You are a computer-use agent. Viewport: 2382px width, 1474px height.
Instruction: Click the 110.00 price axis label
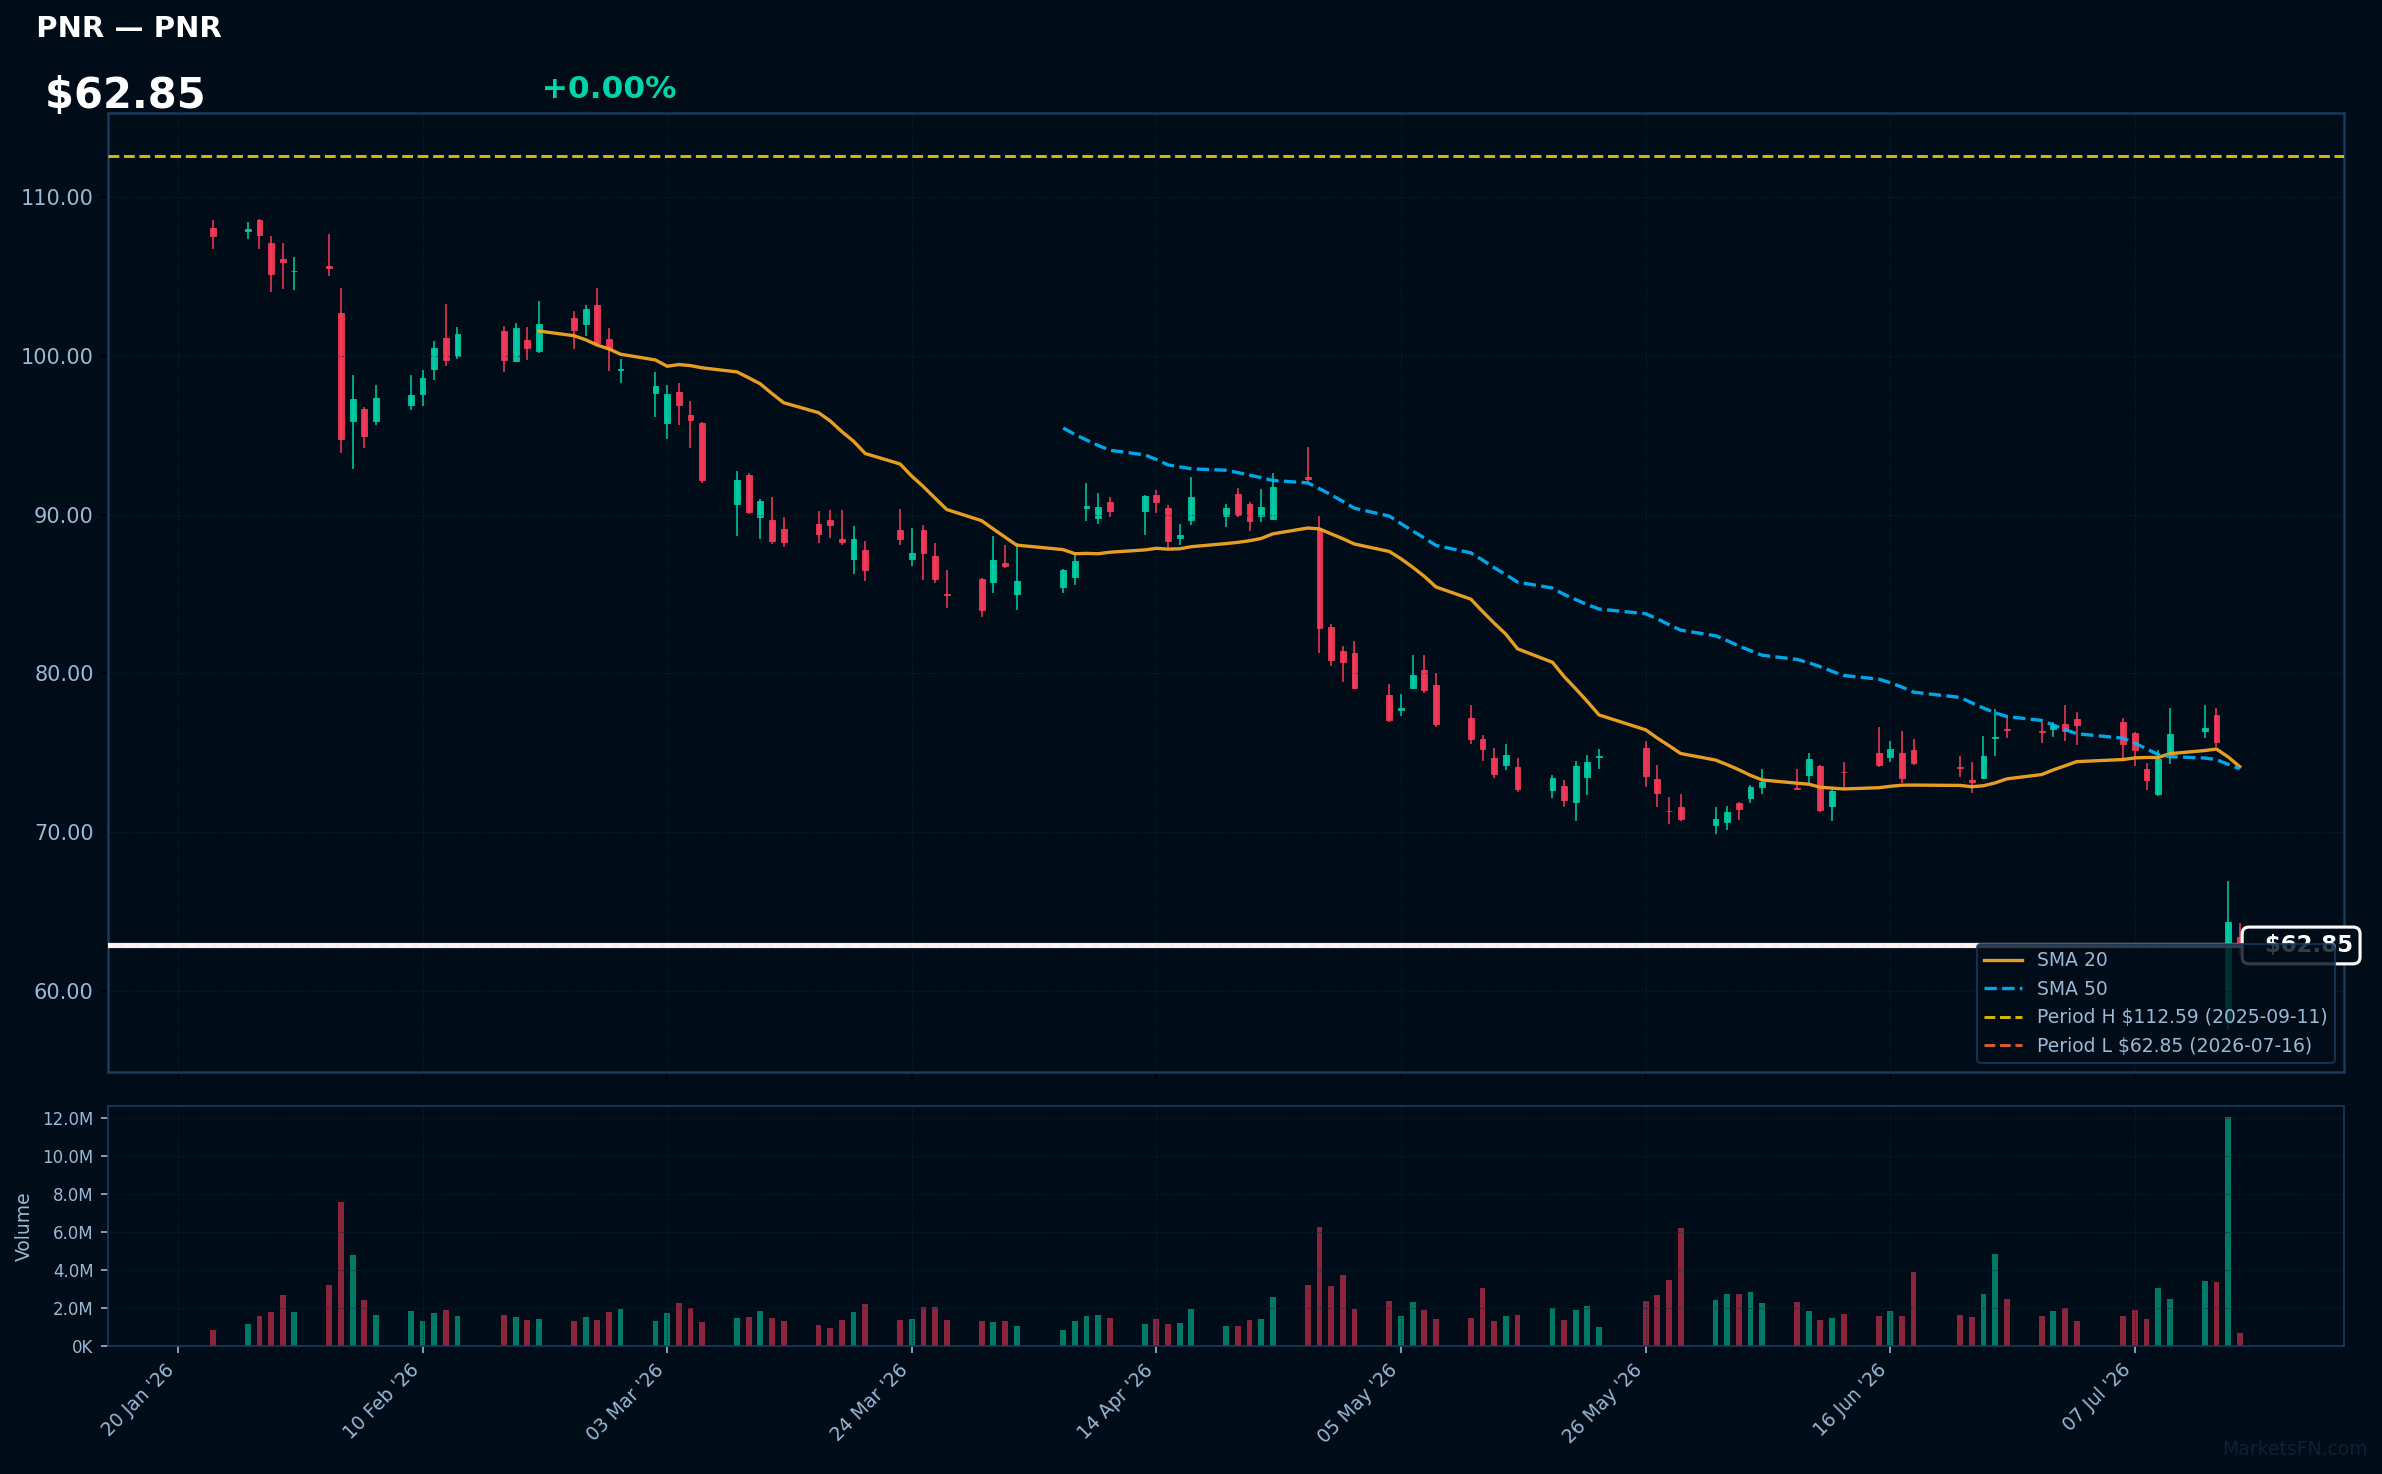point(57,198)
